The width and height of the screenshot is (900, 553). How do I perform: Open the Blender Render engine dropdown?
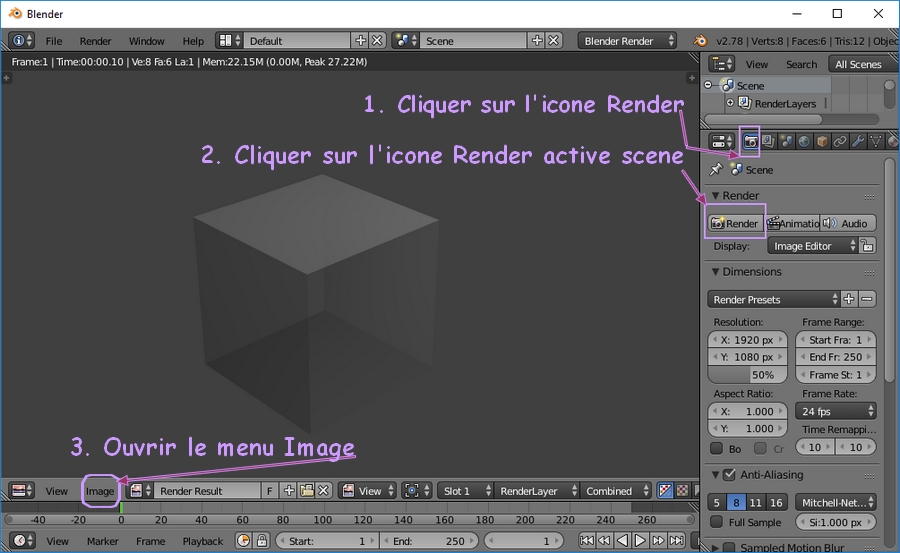point(627,41)
